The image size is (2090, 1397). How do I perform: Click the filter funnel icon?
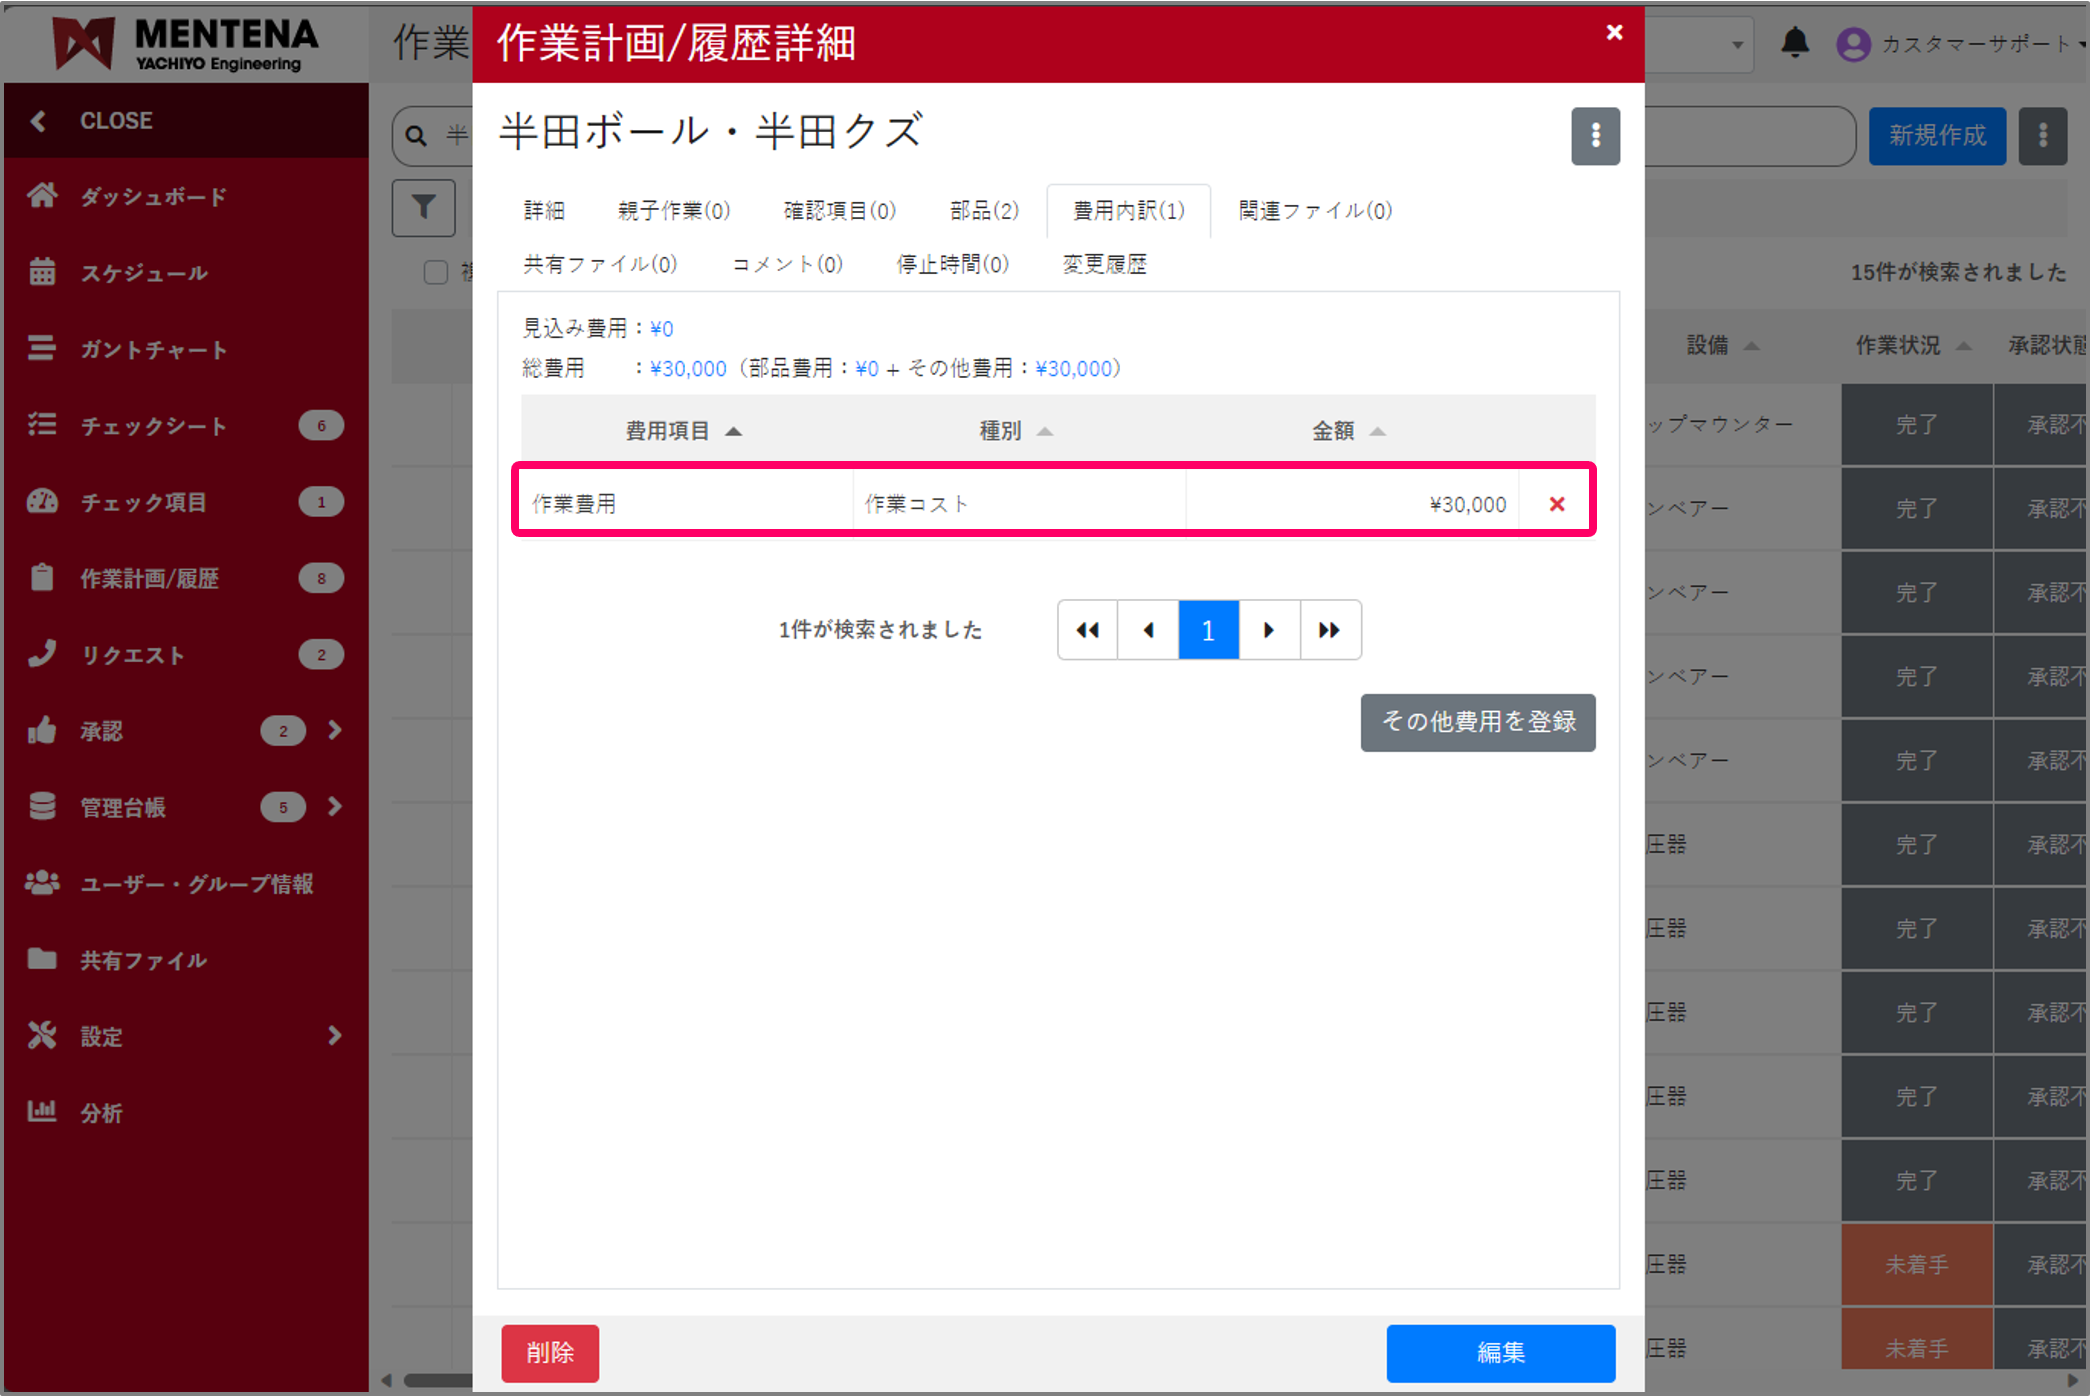[x=424, y=208]
